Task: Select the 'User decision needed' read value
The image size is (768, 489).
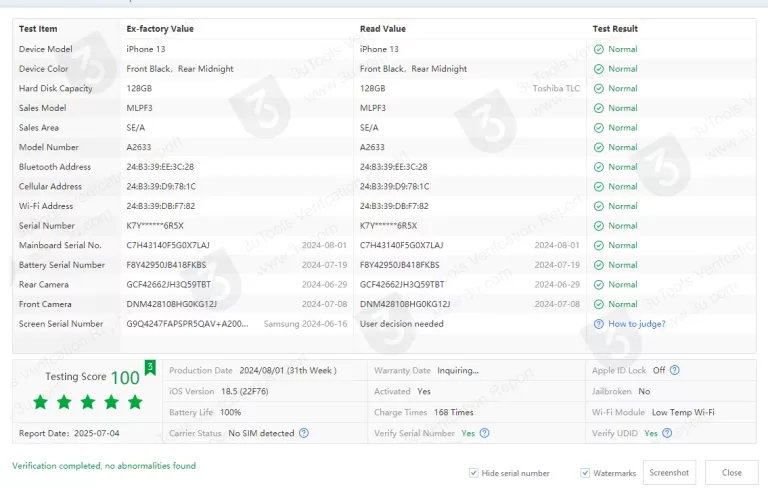Action: click(402, 324)
